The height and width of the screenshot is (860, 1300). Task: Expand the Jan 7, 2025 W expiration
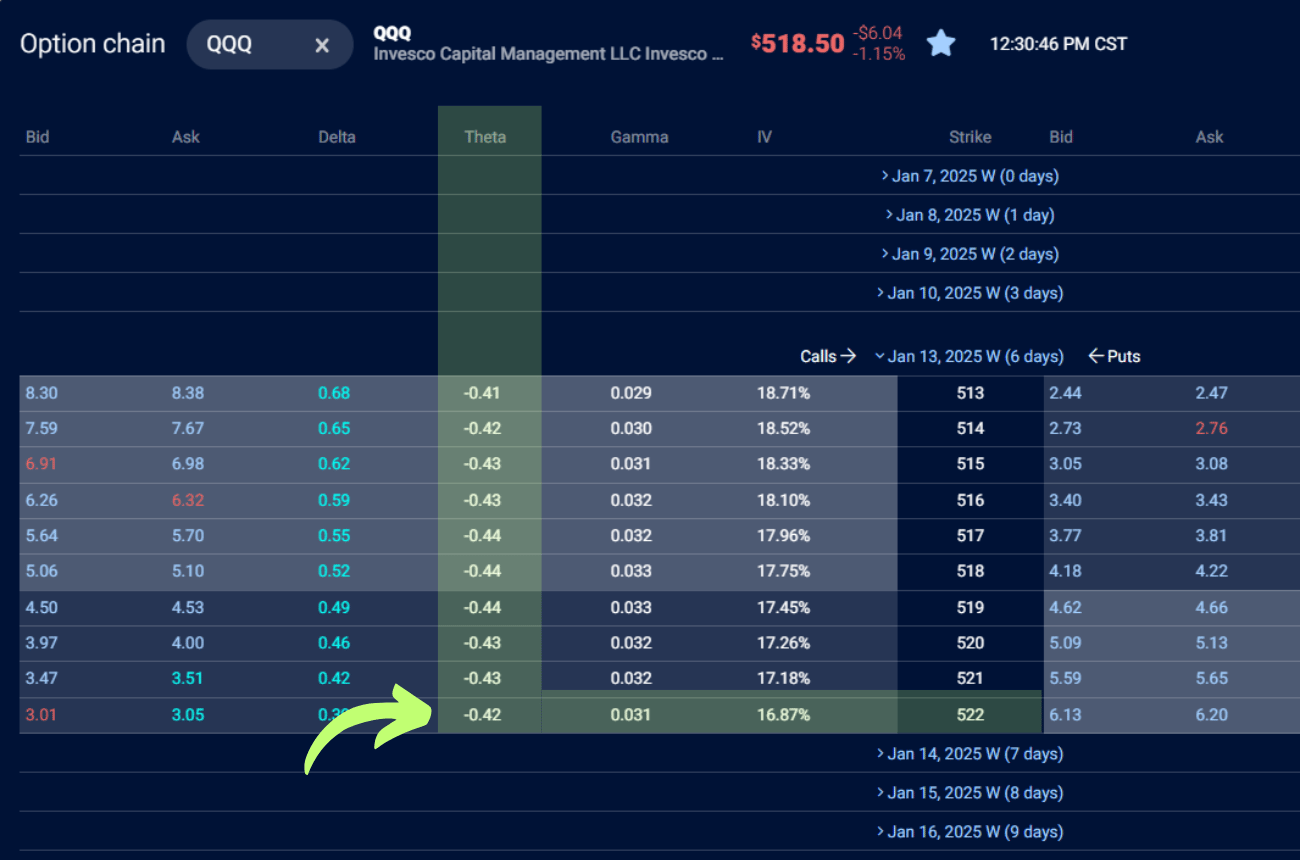click(970, 176)
